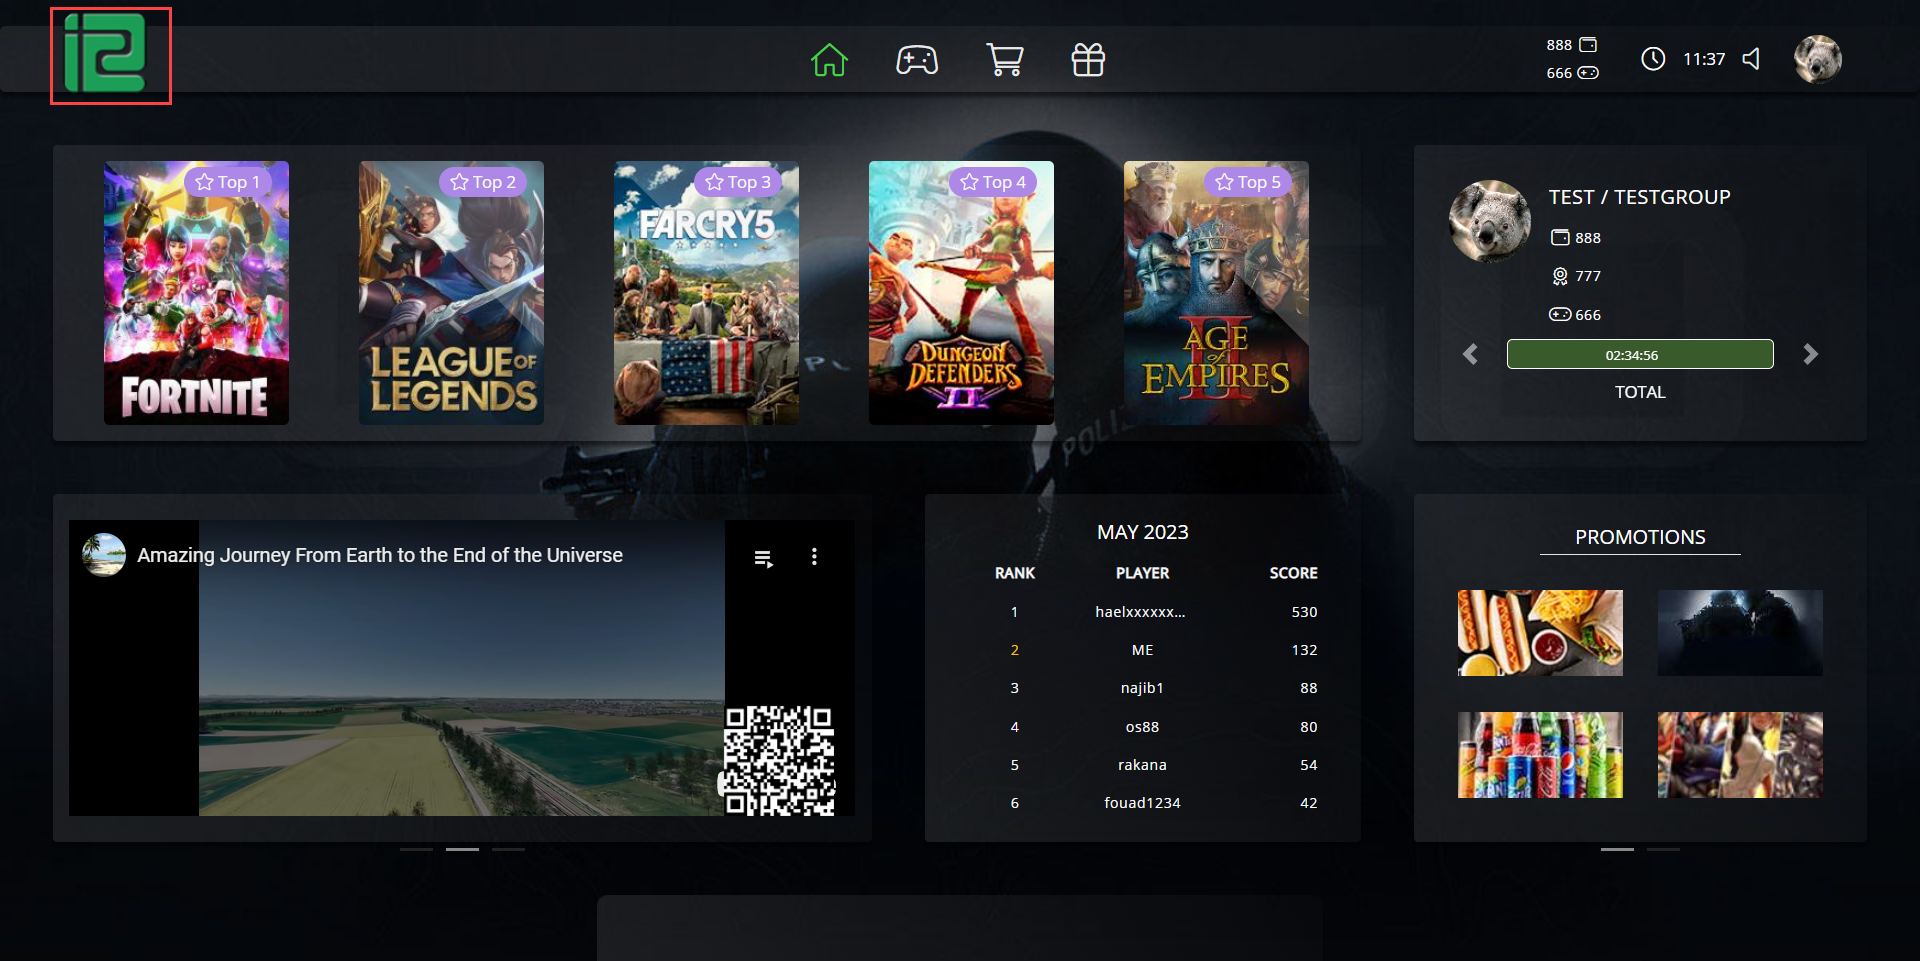Select player najib1 in leaderboard
The height and width of the screenshot is (961, 1920).
tap(1142, 688)
